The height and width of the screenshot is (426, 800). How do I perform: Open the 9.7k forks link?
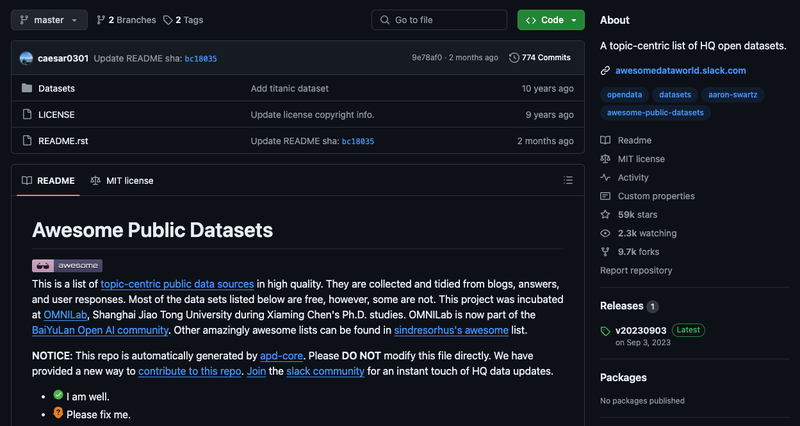[x=638, y=252]
